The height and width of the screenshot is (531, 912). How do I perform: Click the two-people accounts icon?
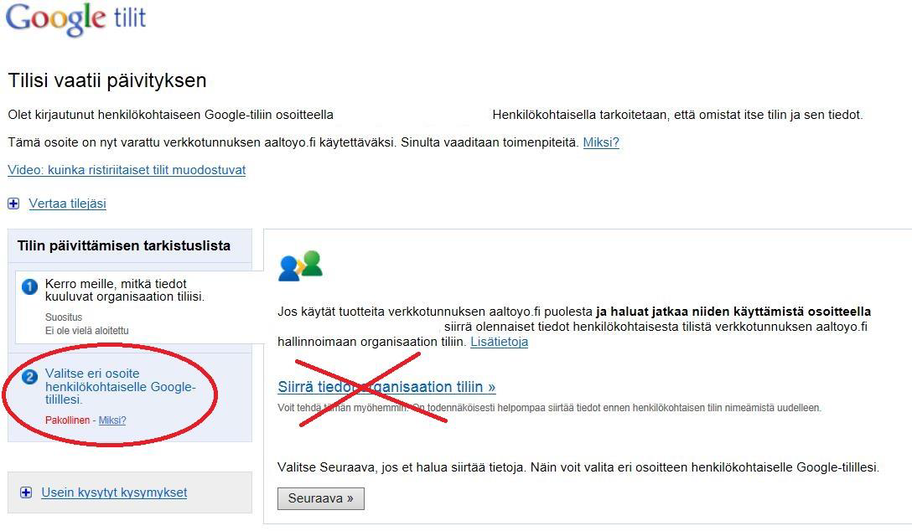click(300, 265)
